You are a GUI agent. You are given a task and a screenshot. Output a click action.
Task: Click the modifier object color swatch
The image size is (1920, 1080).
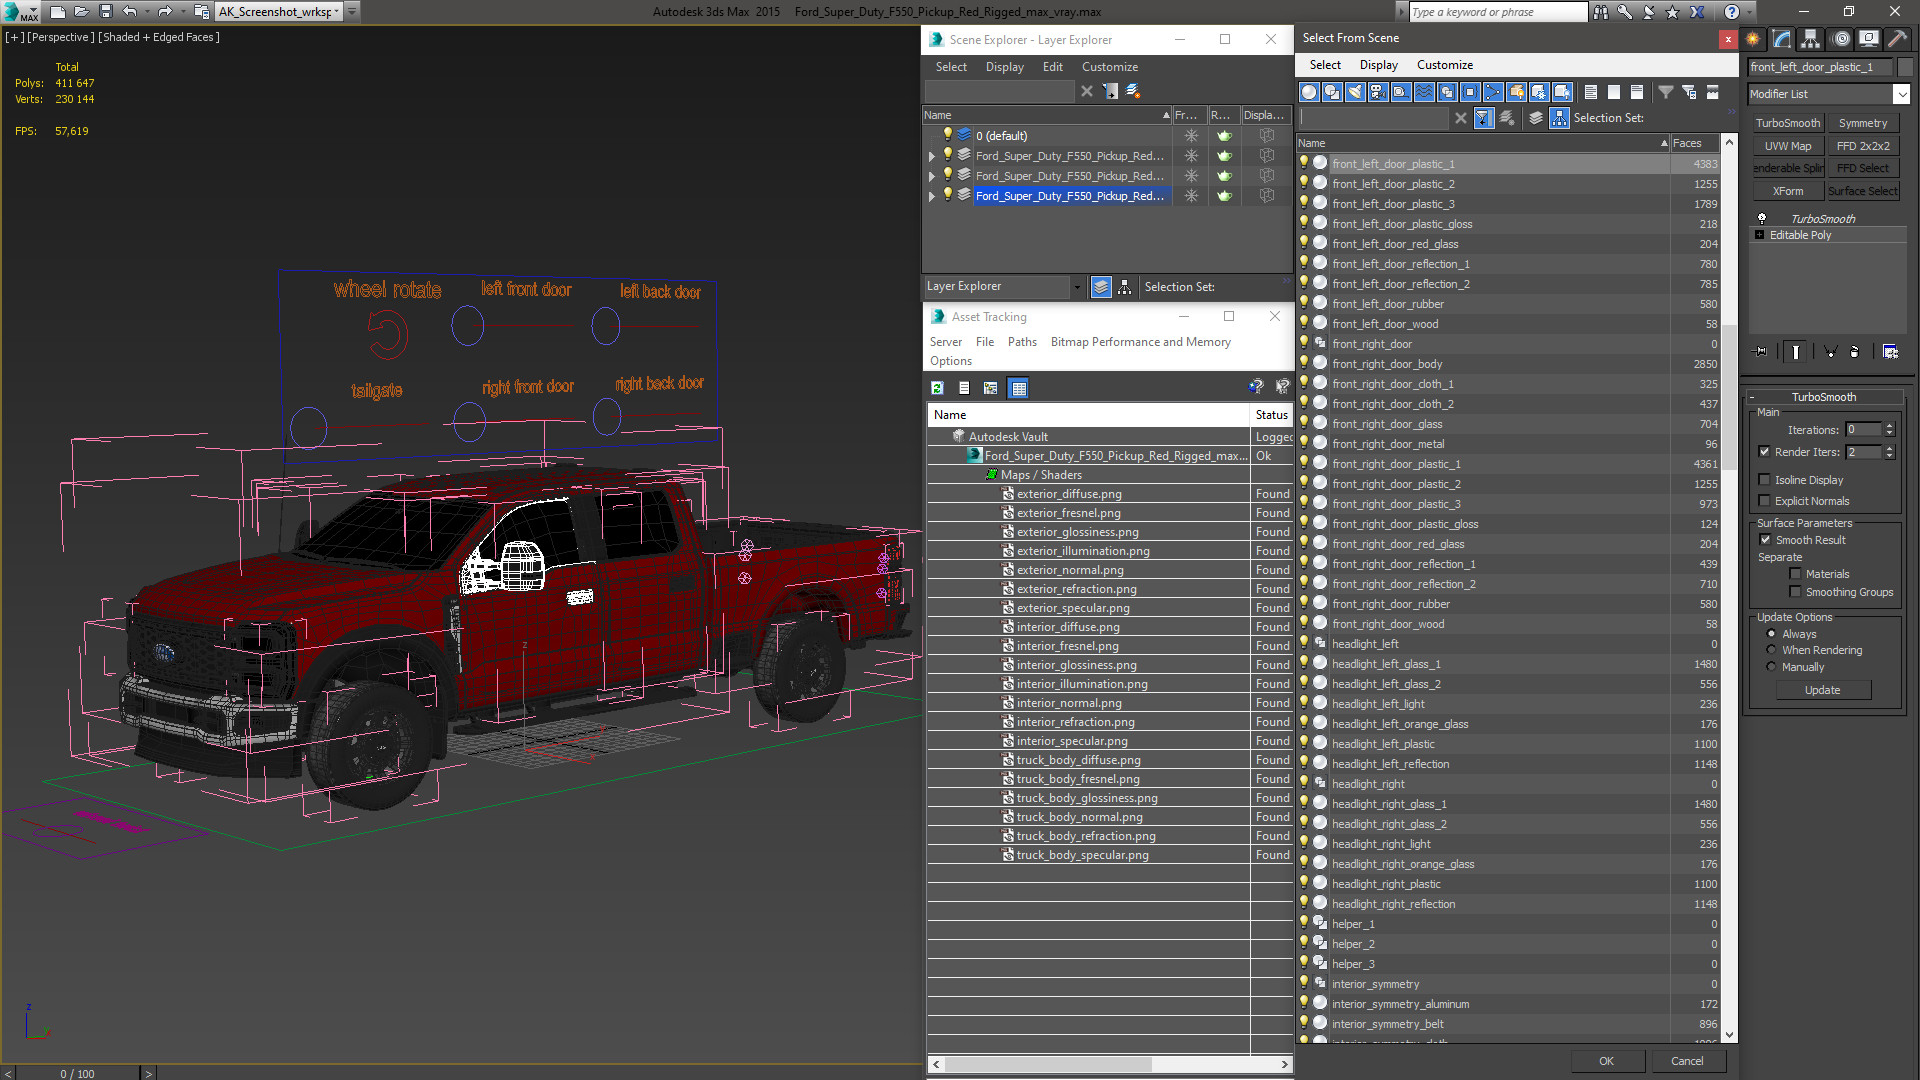coord(1905,67)
